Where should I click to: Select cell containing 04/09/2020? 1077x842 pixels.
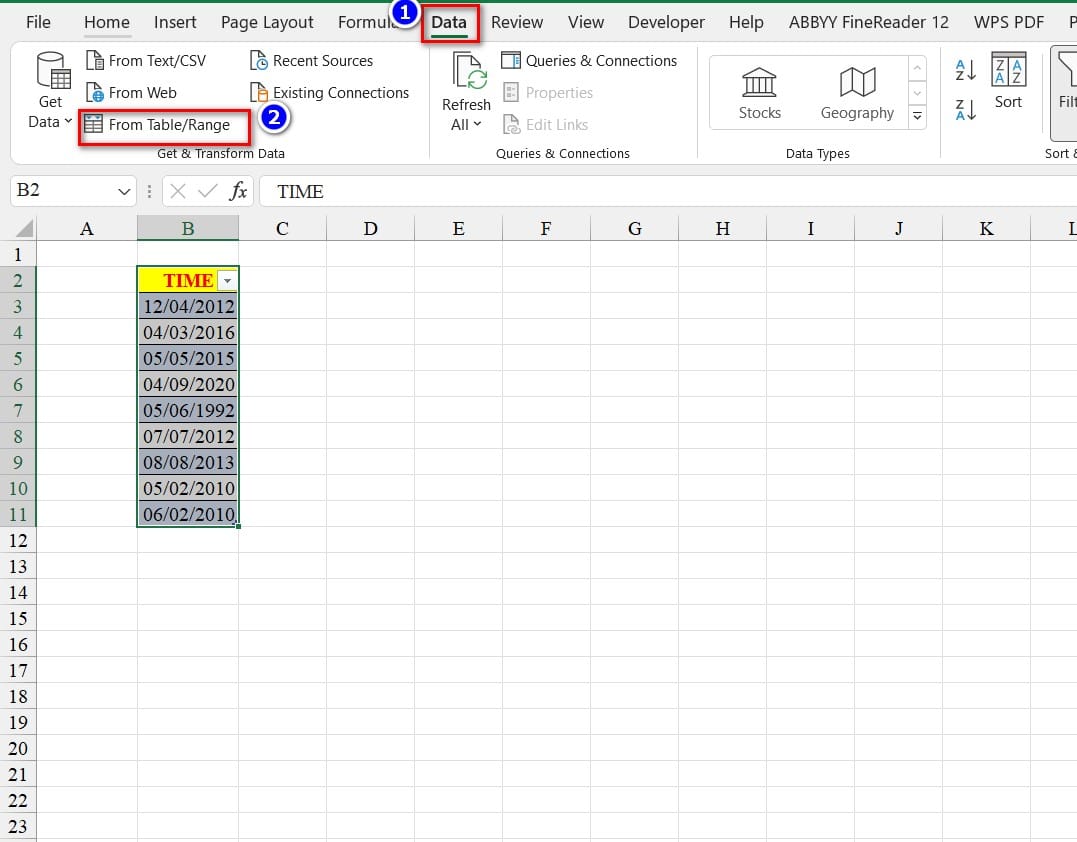[x=188, y=385]
